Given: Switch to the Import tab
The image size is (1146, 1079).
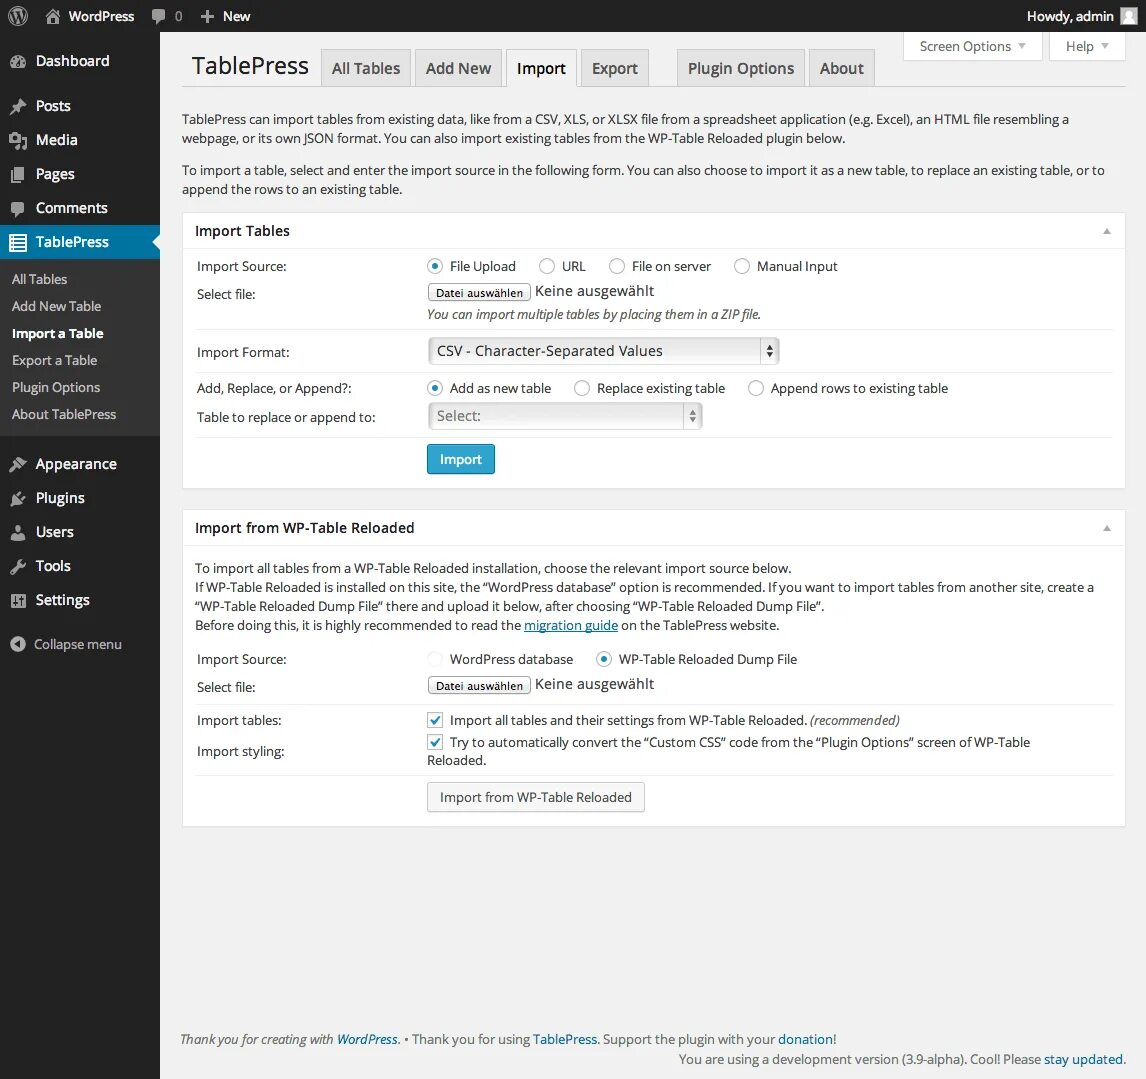Looking at the screenshot, I should click(x=541, y=68).
